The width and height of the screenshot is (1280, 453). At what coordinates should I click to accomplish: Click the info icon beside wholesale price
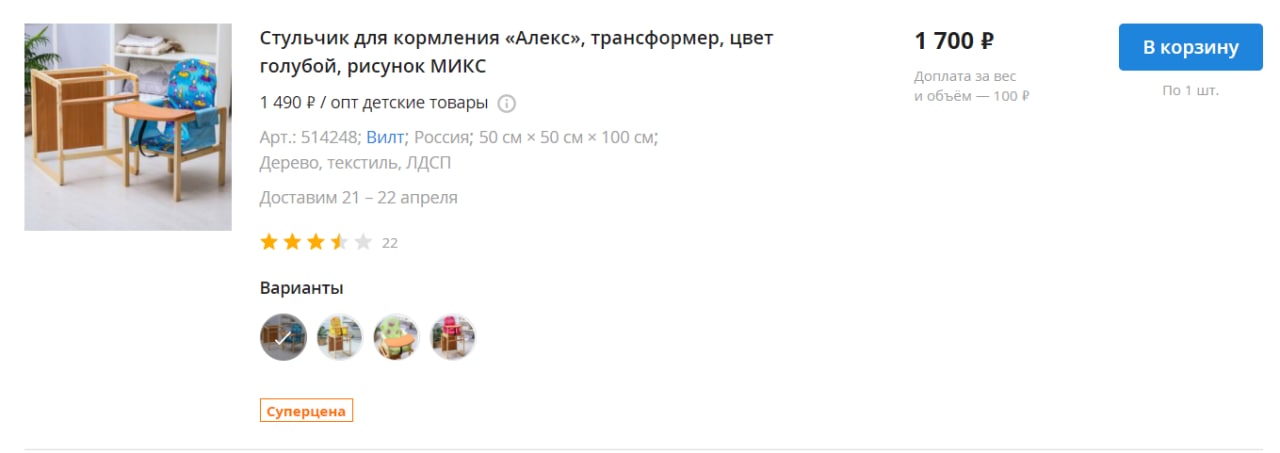[x=506, y=103]
